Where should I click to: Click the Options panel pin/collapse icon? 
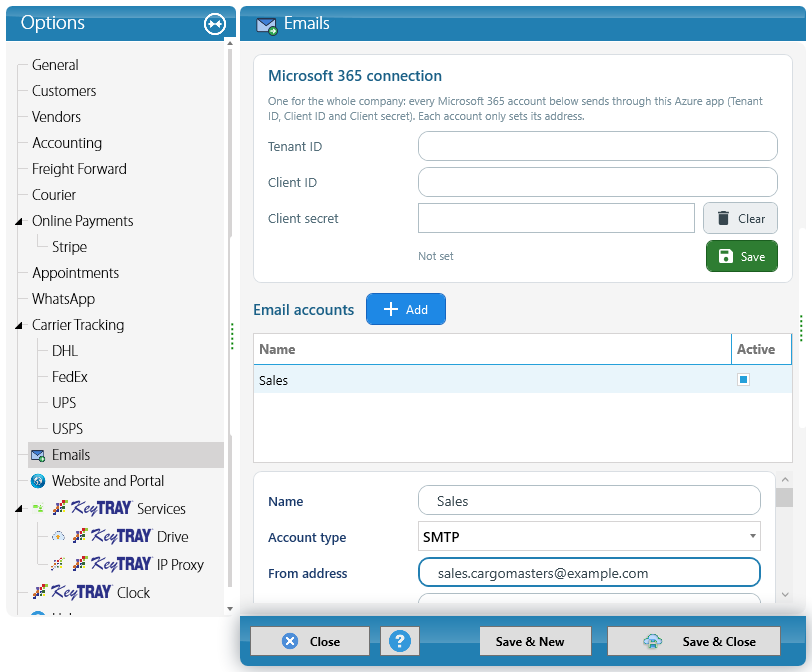point(215,24)
